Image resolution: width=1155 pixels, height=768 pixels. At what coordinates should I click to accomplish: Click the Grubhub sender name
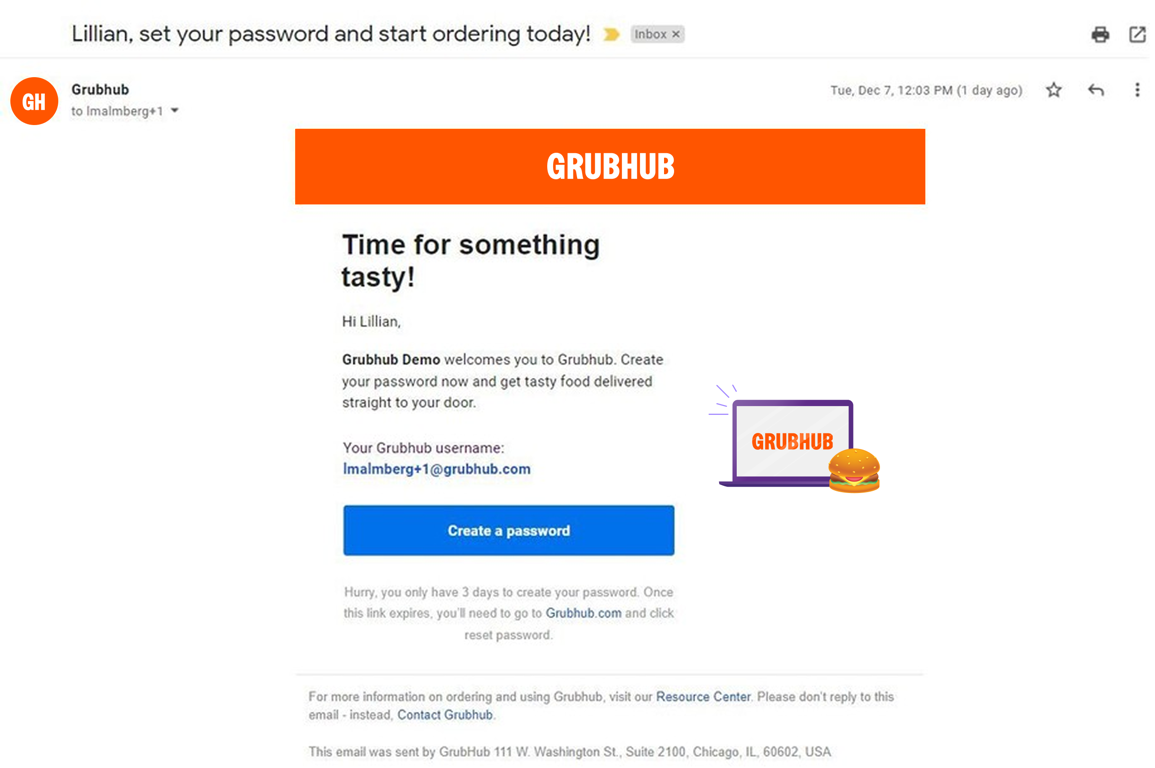tap(100, 90)
